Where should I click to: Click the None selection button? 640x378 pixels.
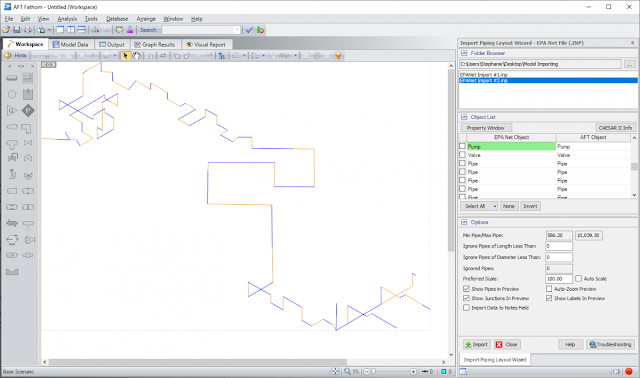coord(509,206)
